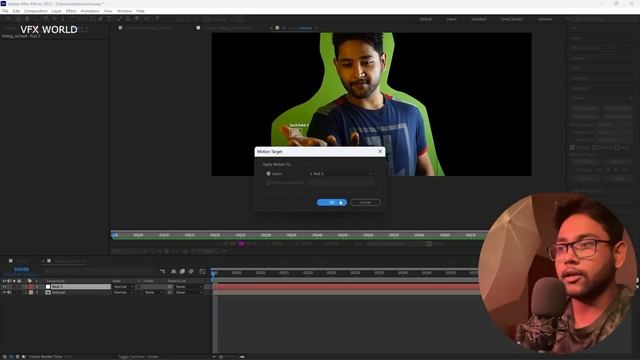Switch to the Default workspace
Image resolution: width=640 pixels, height=360 pixels.
click(x=425, y=19)
